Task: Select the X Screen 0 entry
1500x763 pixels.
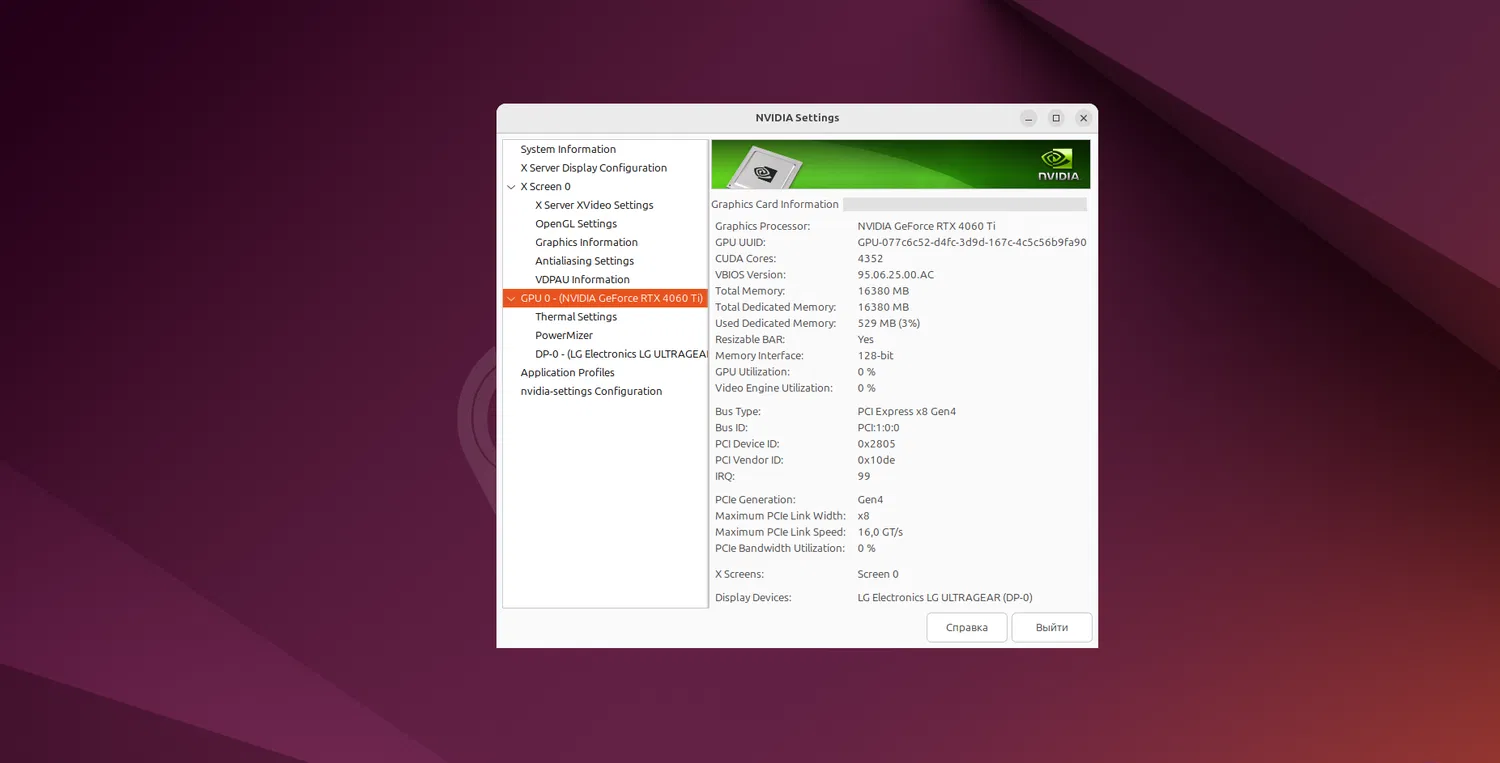Action: click(545, 187)
